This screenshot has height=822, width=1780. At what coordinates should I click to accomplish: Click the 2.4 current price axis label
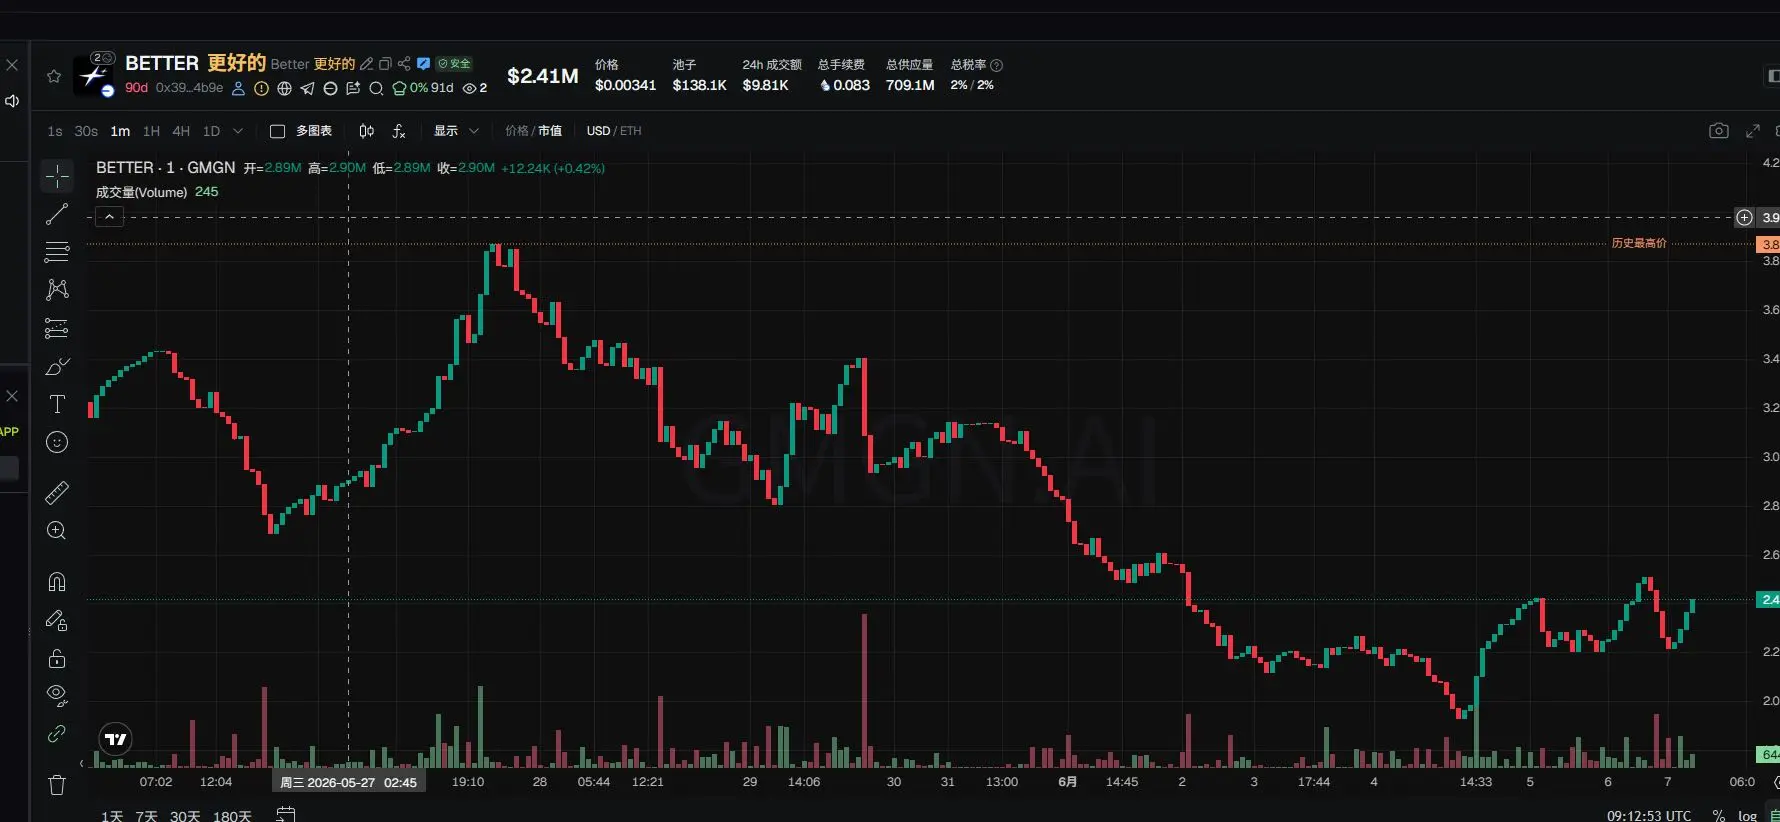[1768, 600]
